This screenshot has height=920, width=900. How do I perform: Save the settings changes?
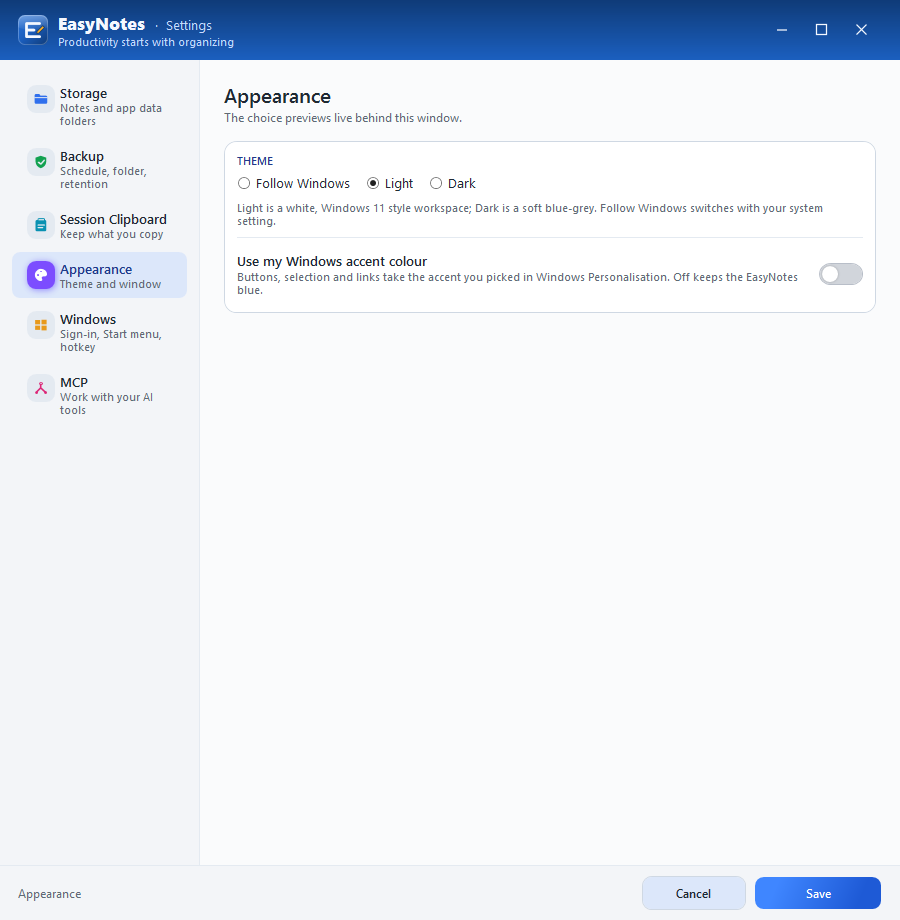(x=818, y=893)
